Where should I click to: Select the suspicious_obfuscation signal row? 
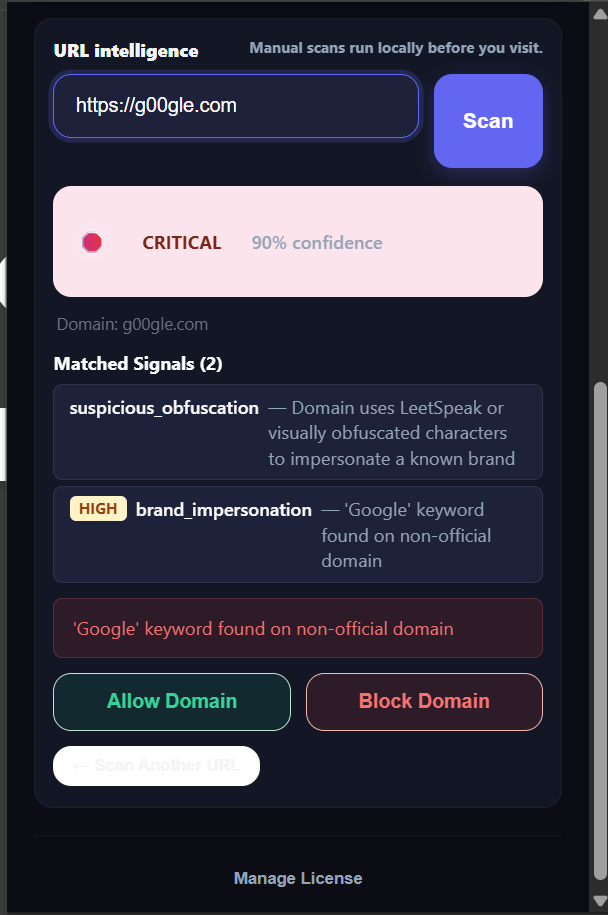point(298,432)
